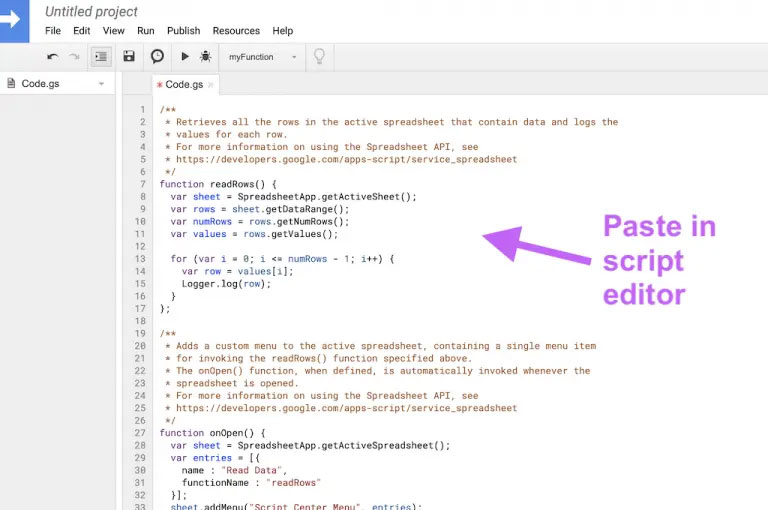Open the View menu

click(x=113, y=30)
